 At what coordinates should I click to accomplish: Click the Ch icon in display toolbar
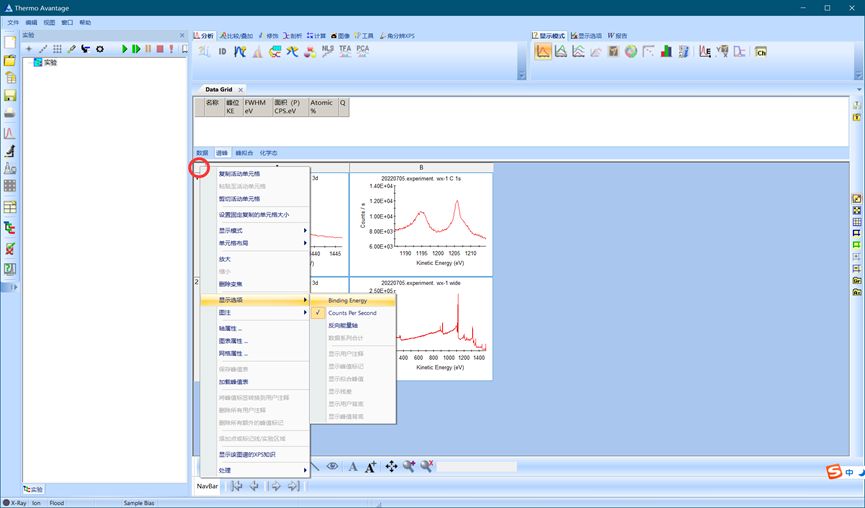760,52
